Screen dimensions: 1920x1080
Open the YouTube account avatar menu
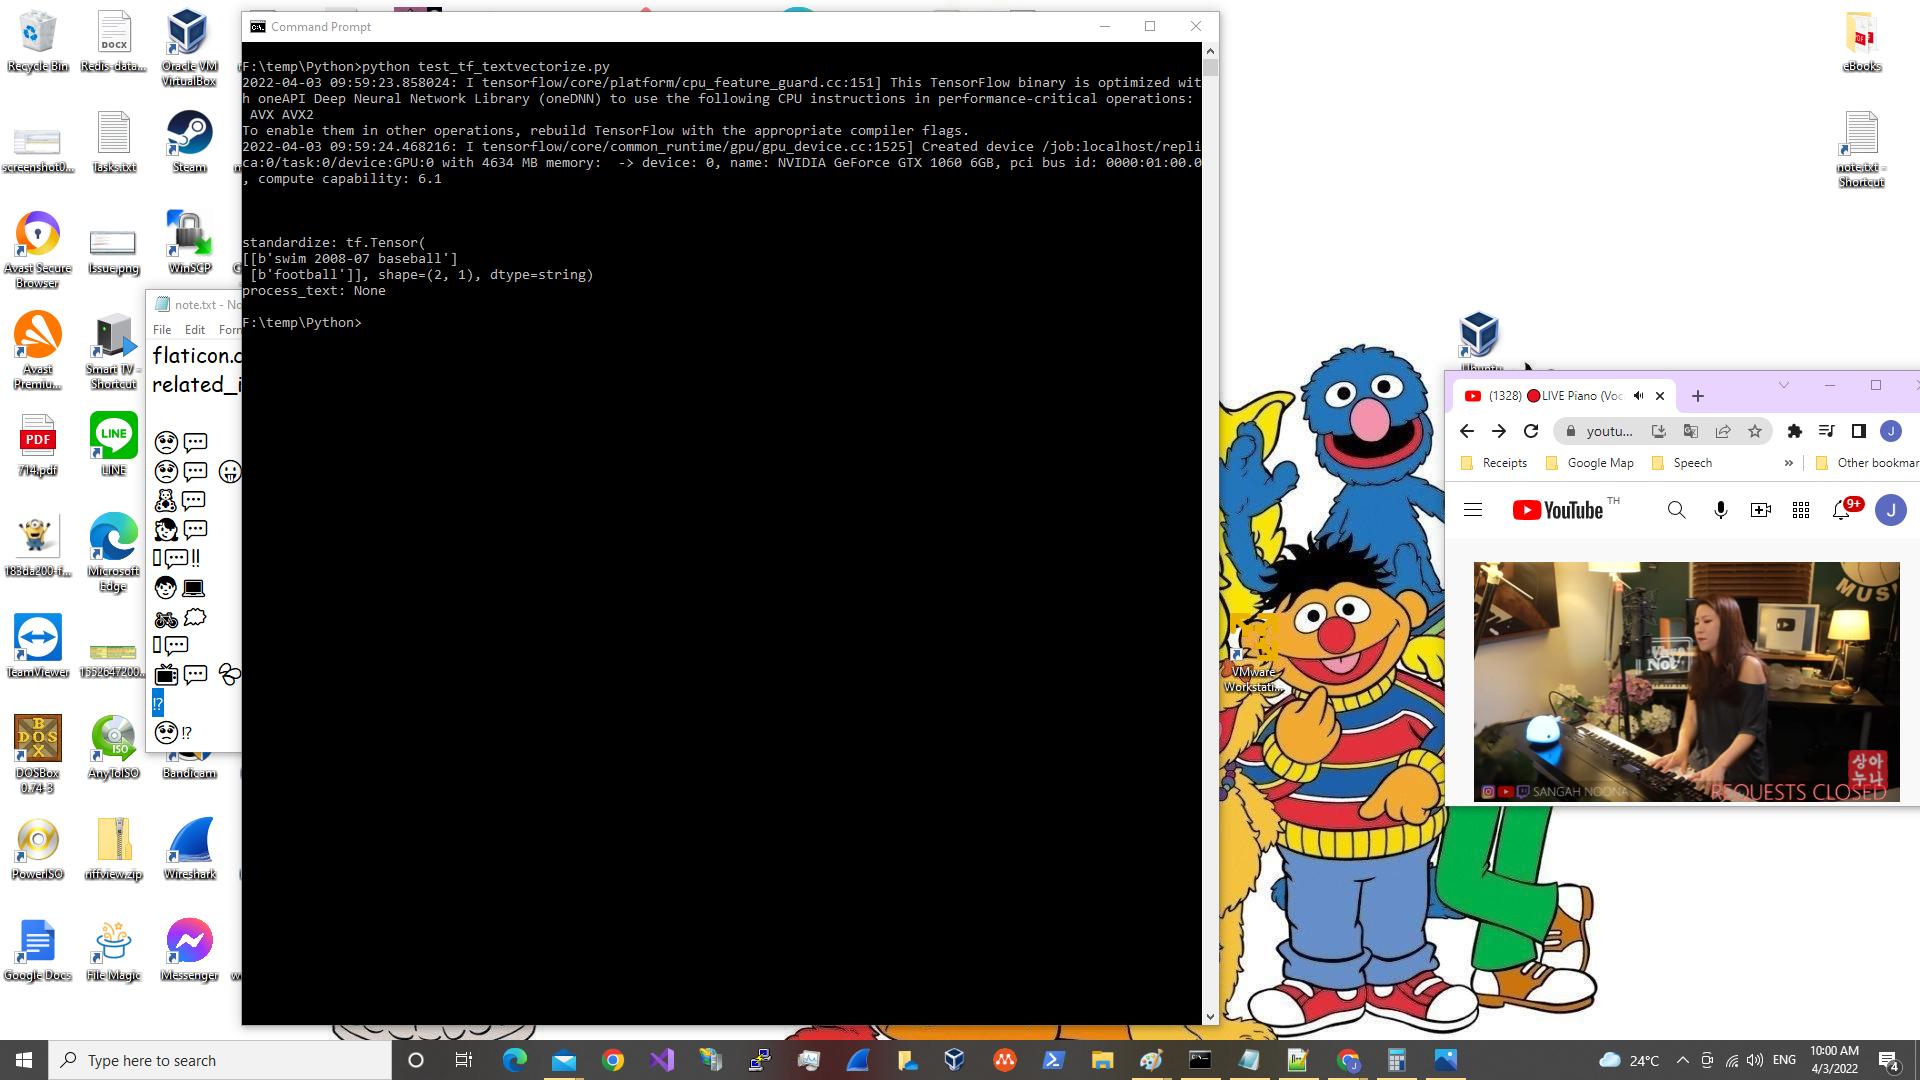tap(1890, 510)
